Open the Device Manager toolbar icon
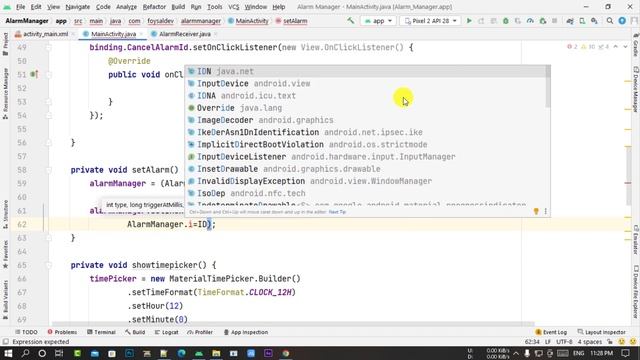Viewport: 640px width, 360px height. point(582,21)
